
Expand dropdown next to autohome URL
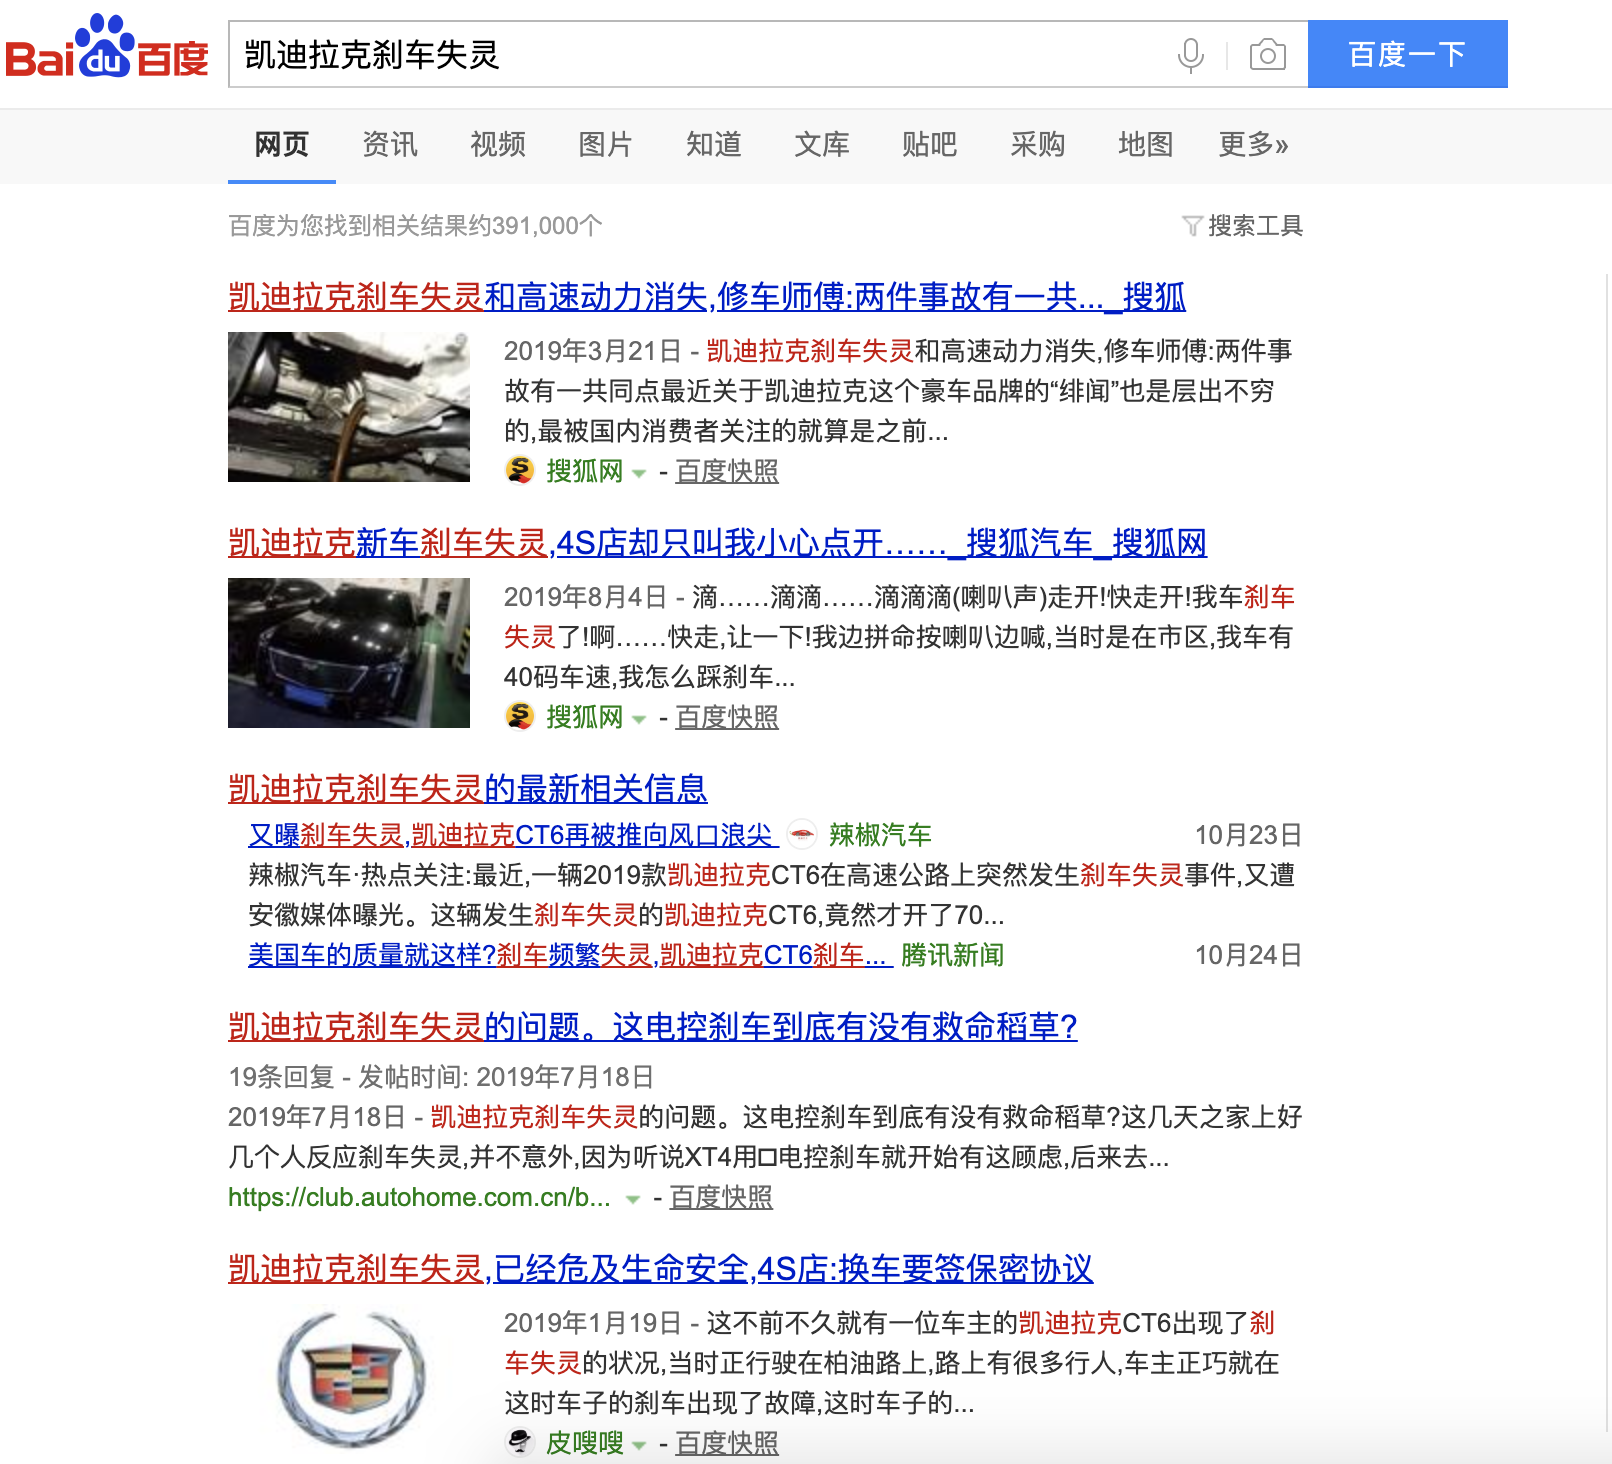tap(632, 1199)
